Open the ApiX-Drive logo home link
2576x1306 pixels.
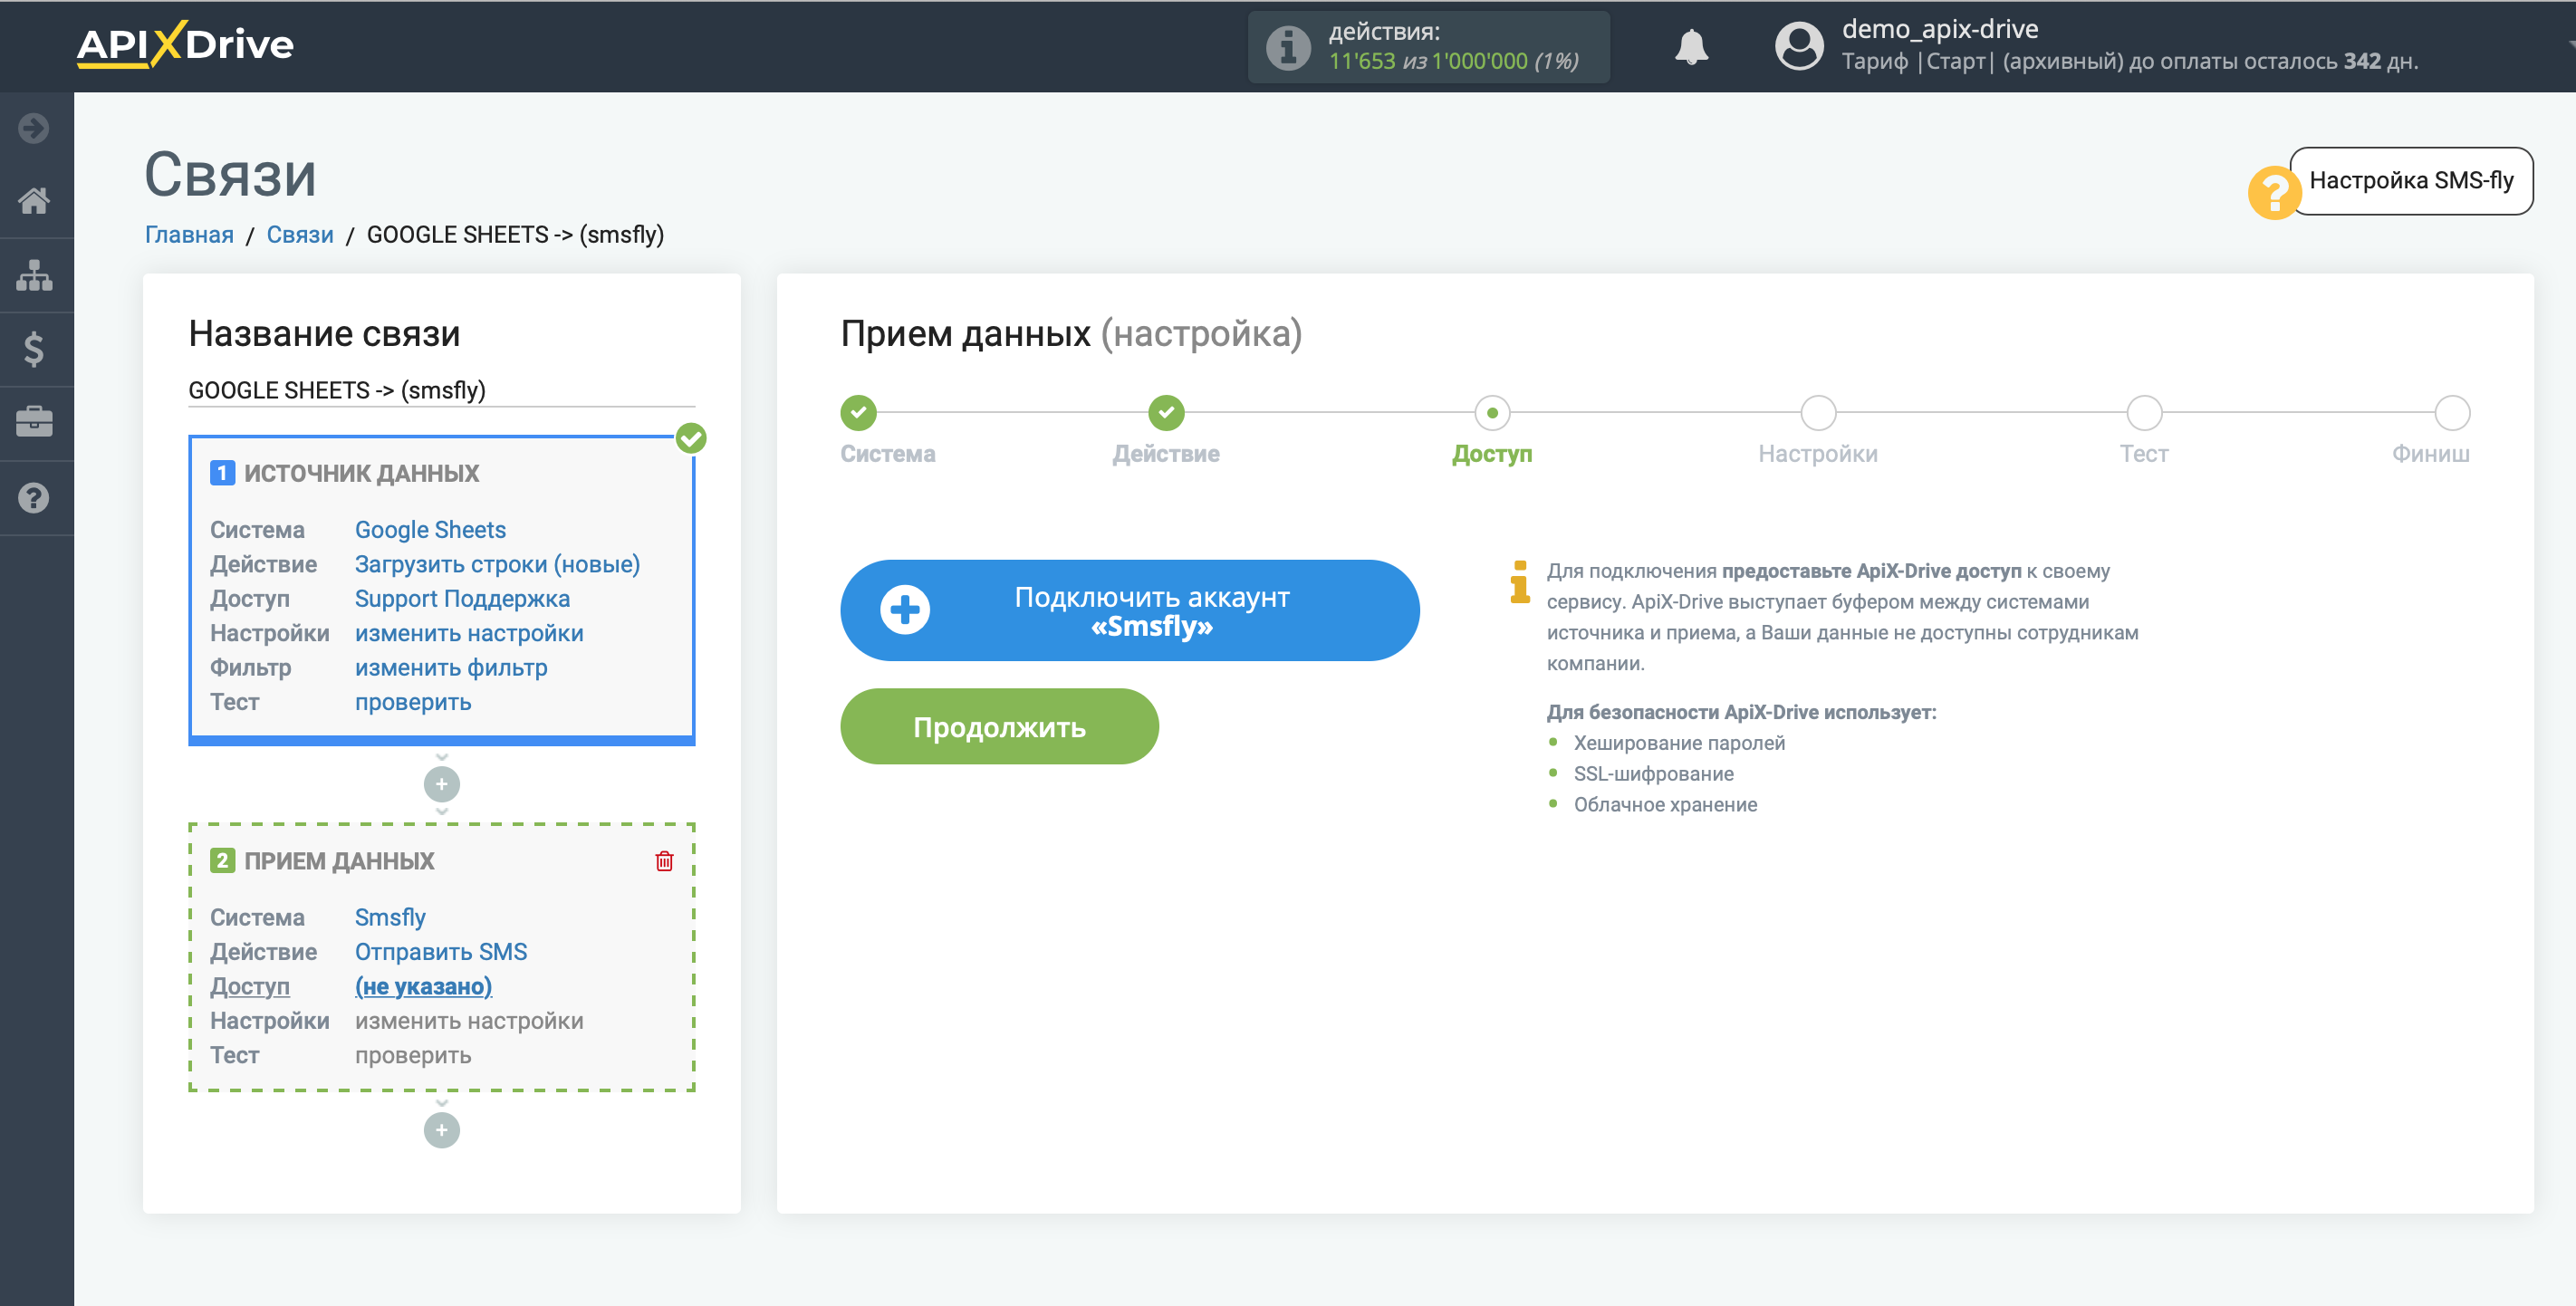(x=185, y=45)
